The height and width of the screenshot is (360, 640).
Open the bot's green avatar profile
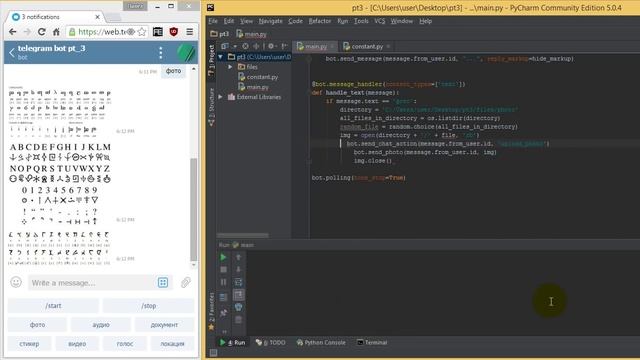[186, 53]
